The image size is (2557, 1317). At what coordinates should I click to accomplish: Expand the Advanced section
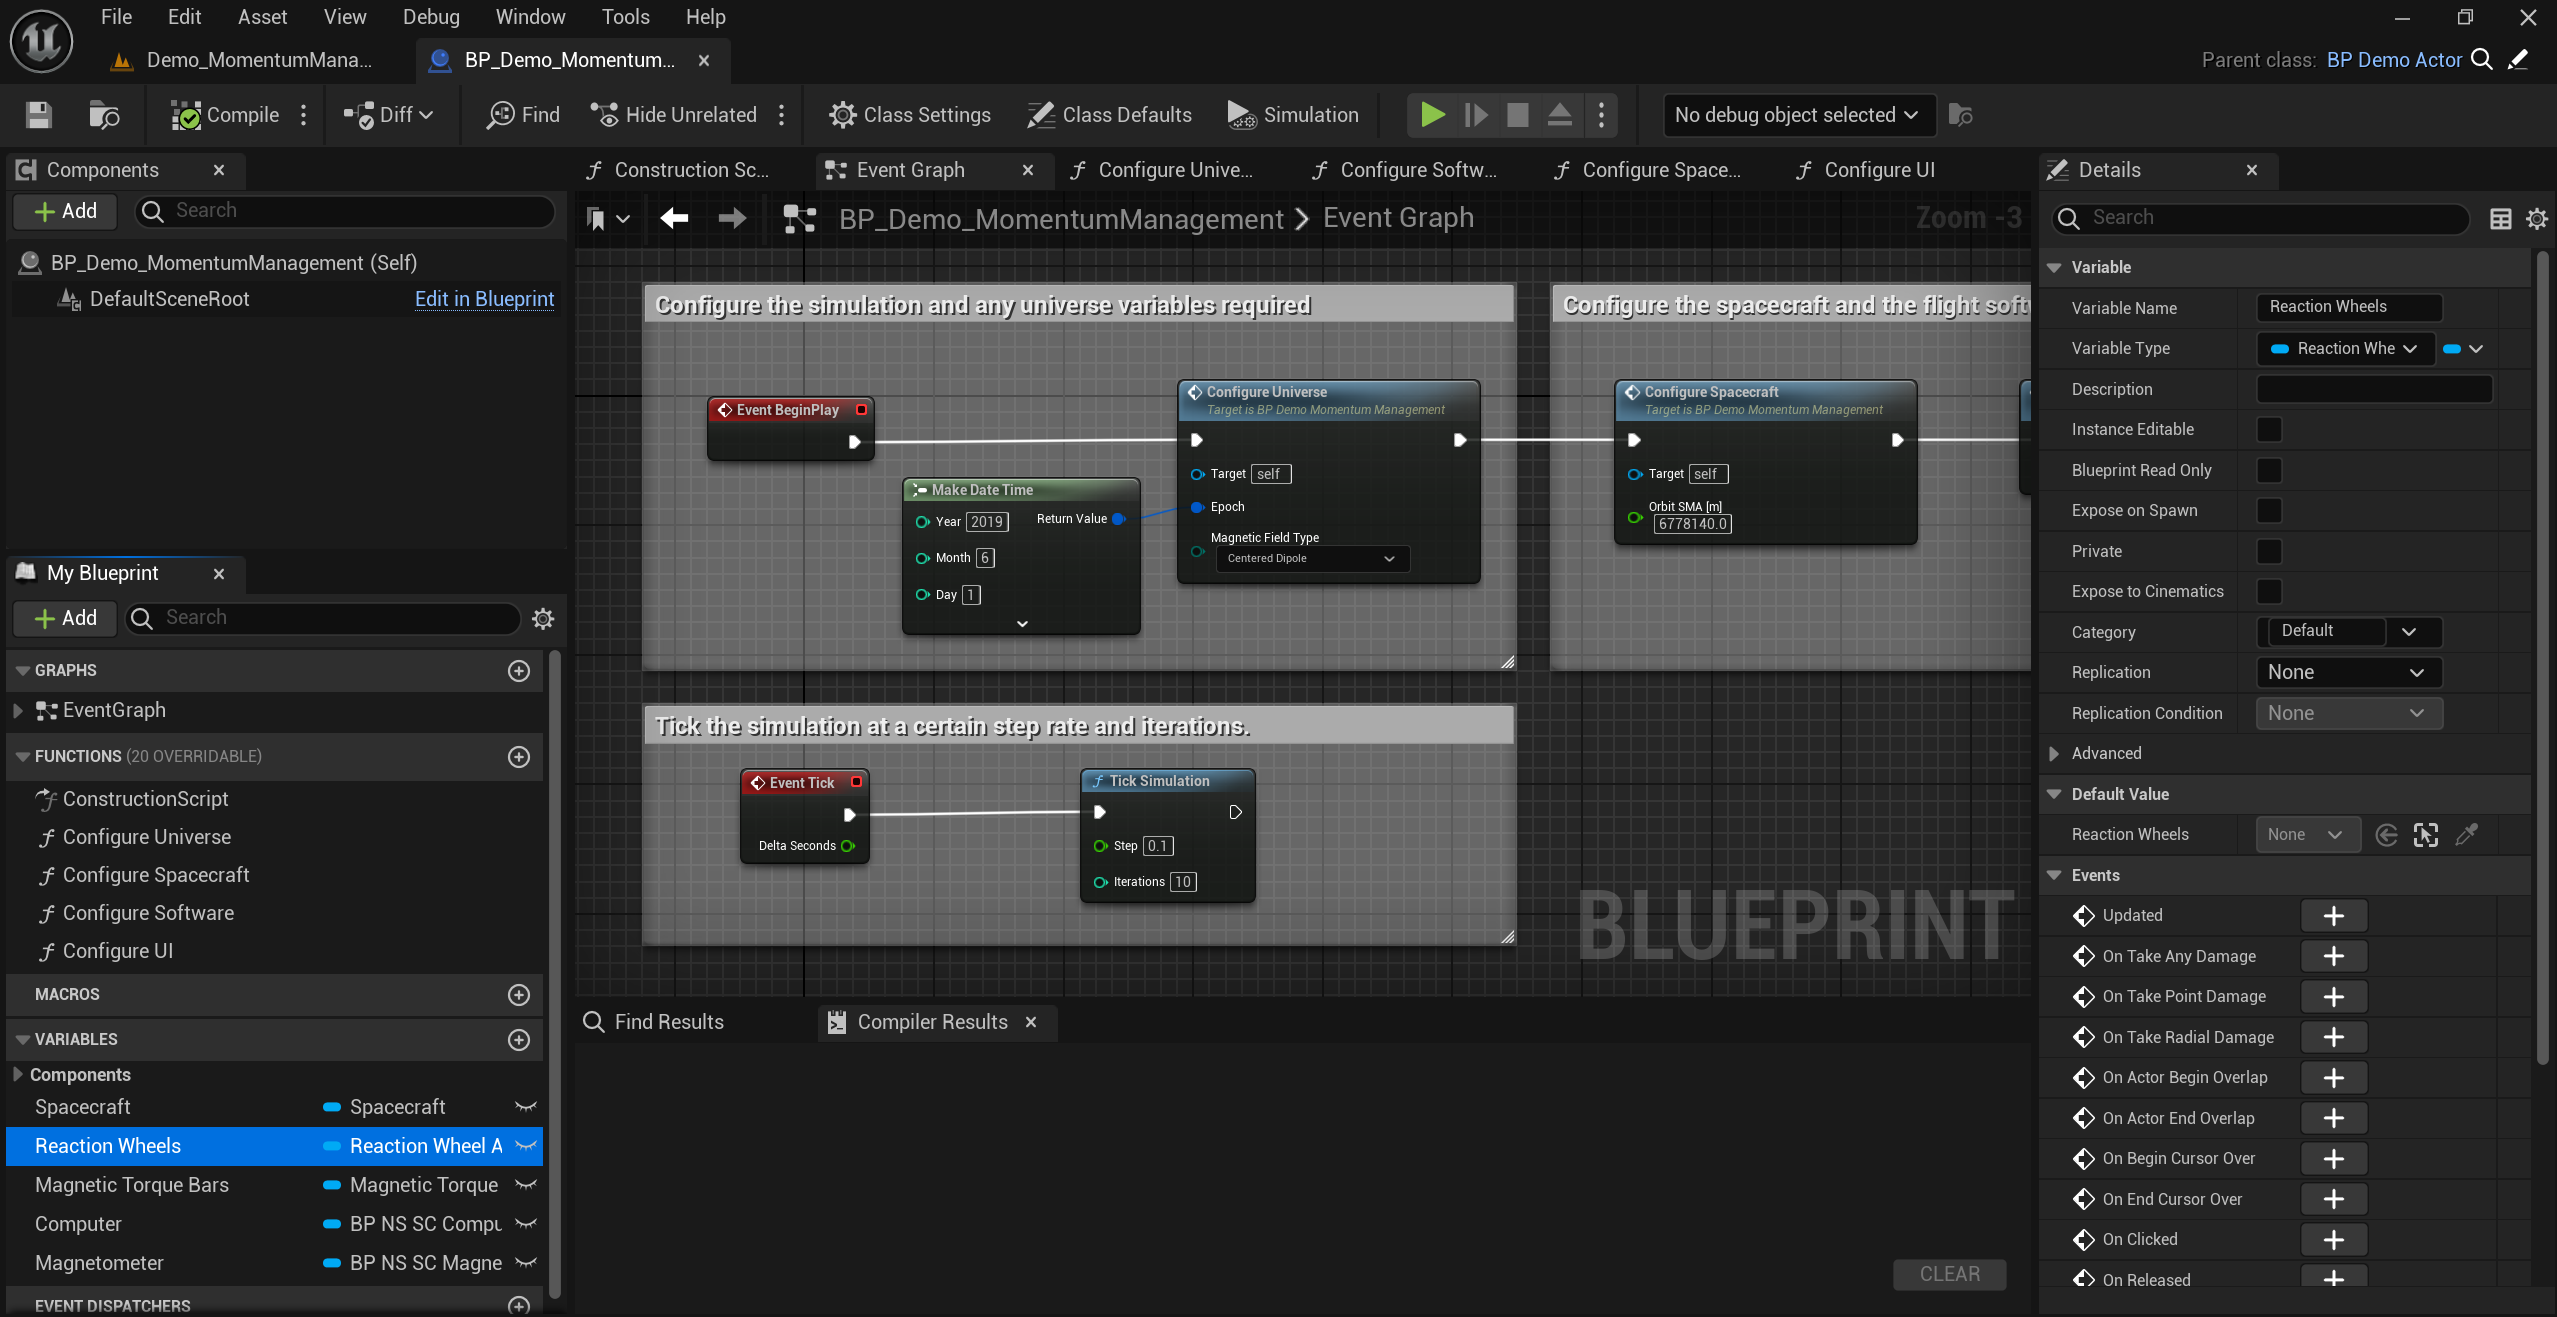coord(2055,754)
